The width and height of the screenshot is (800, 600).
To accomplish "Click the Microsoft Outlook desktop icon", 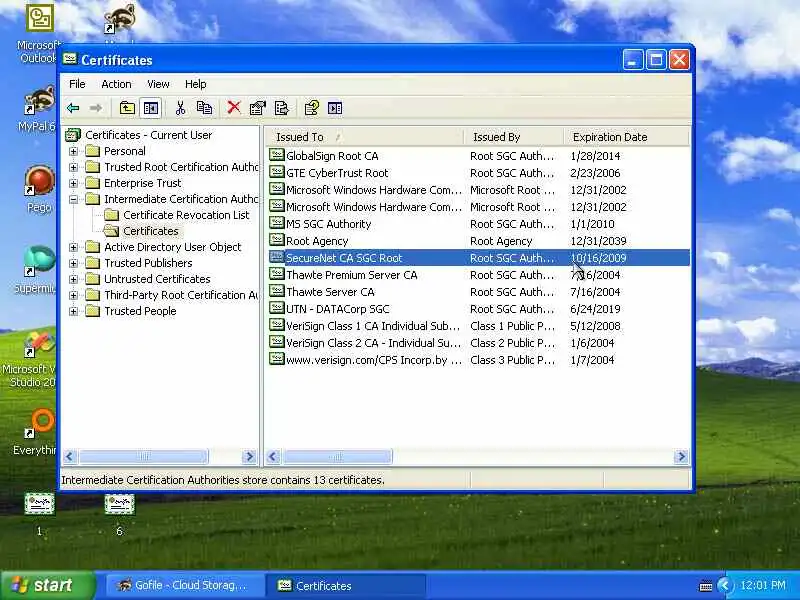I will pyautogui.click(x=39, y=19).
